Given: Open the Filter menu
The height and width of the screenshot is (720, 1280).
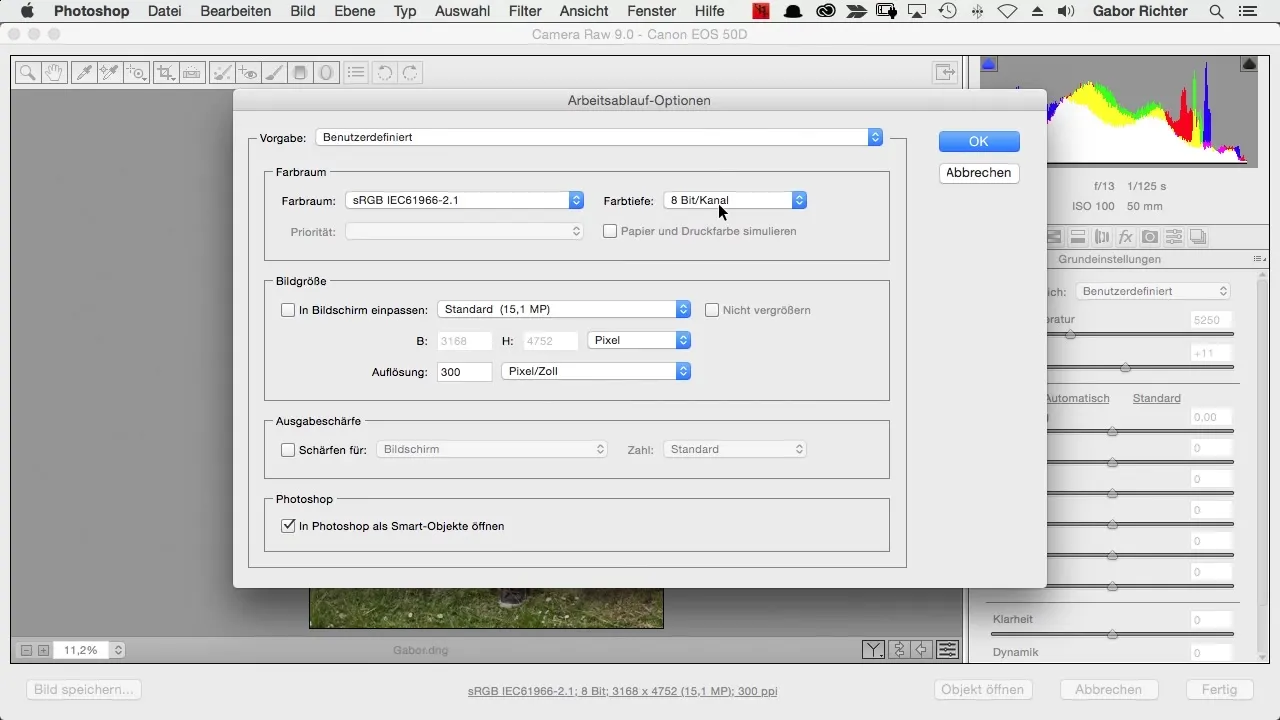Looking at the screenshot, I should pyautogui.click(x=525, y=11).
